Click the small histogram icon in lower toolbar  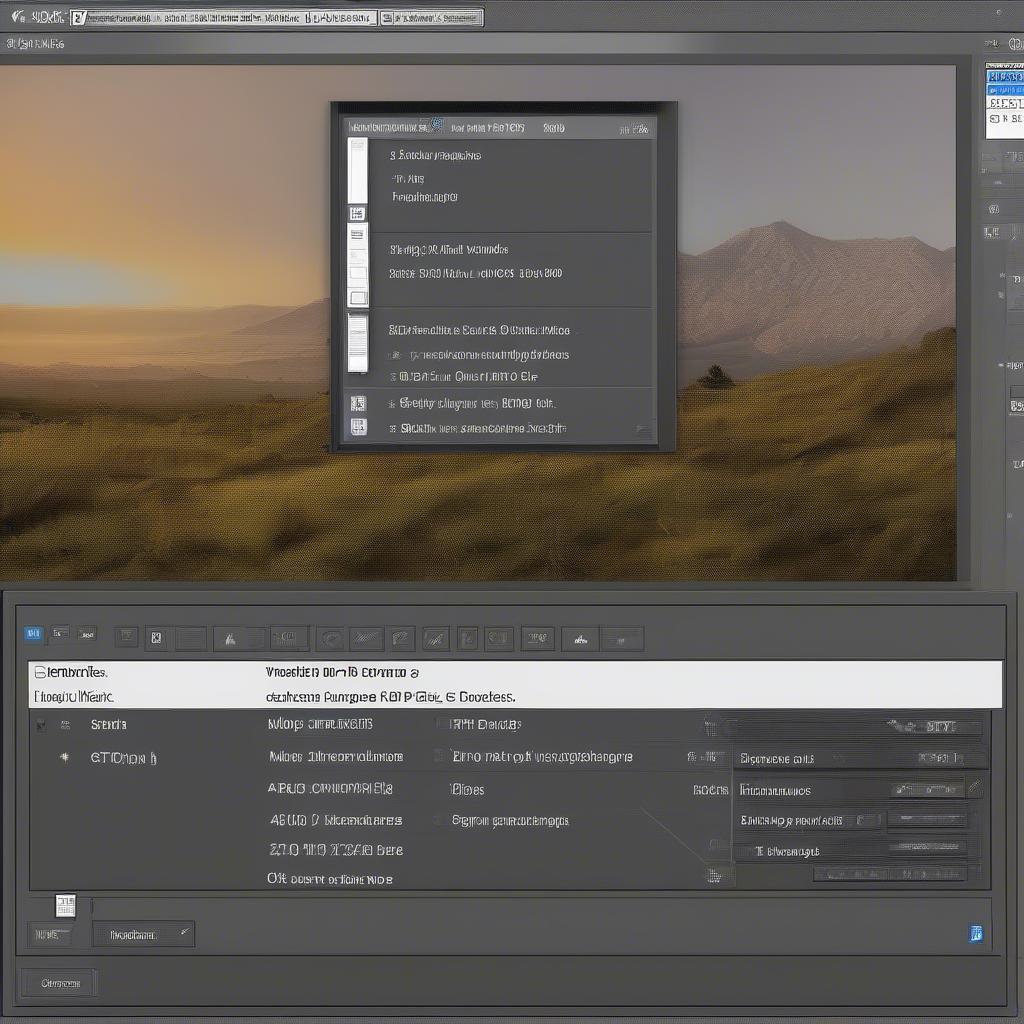pos(580,639)
